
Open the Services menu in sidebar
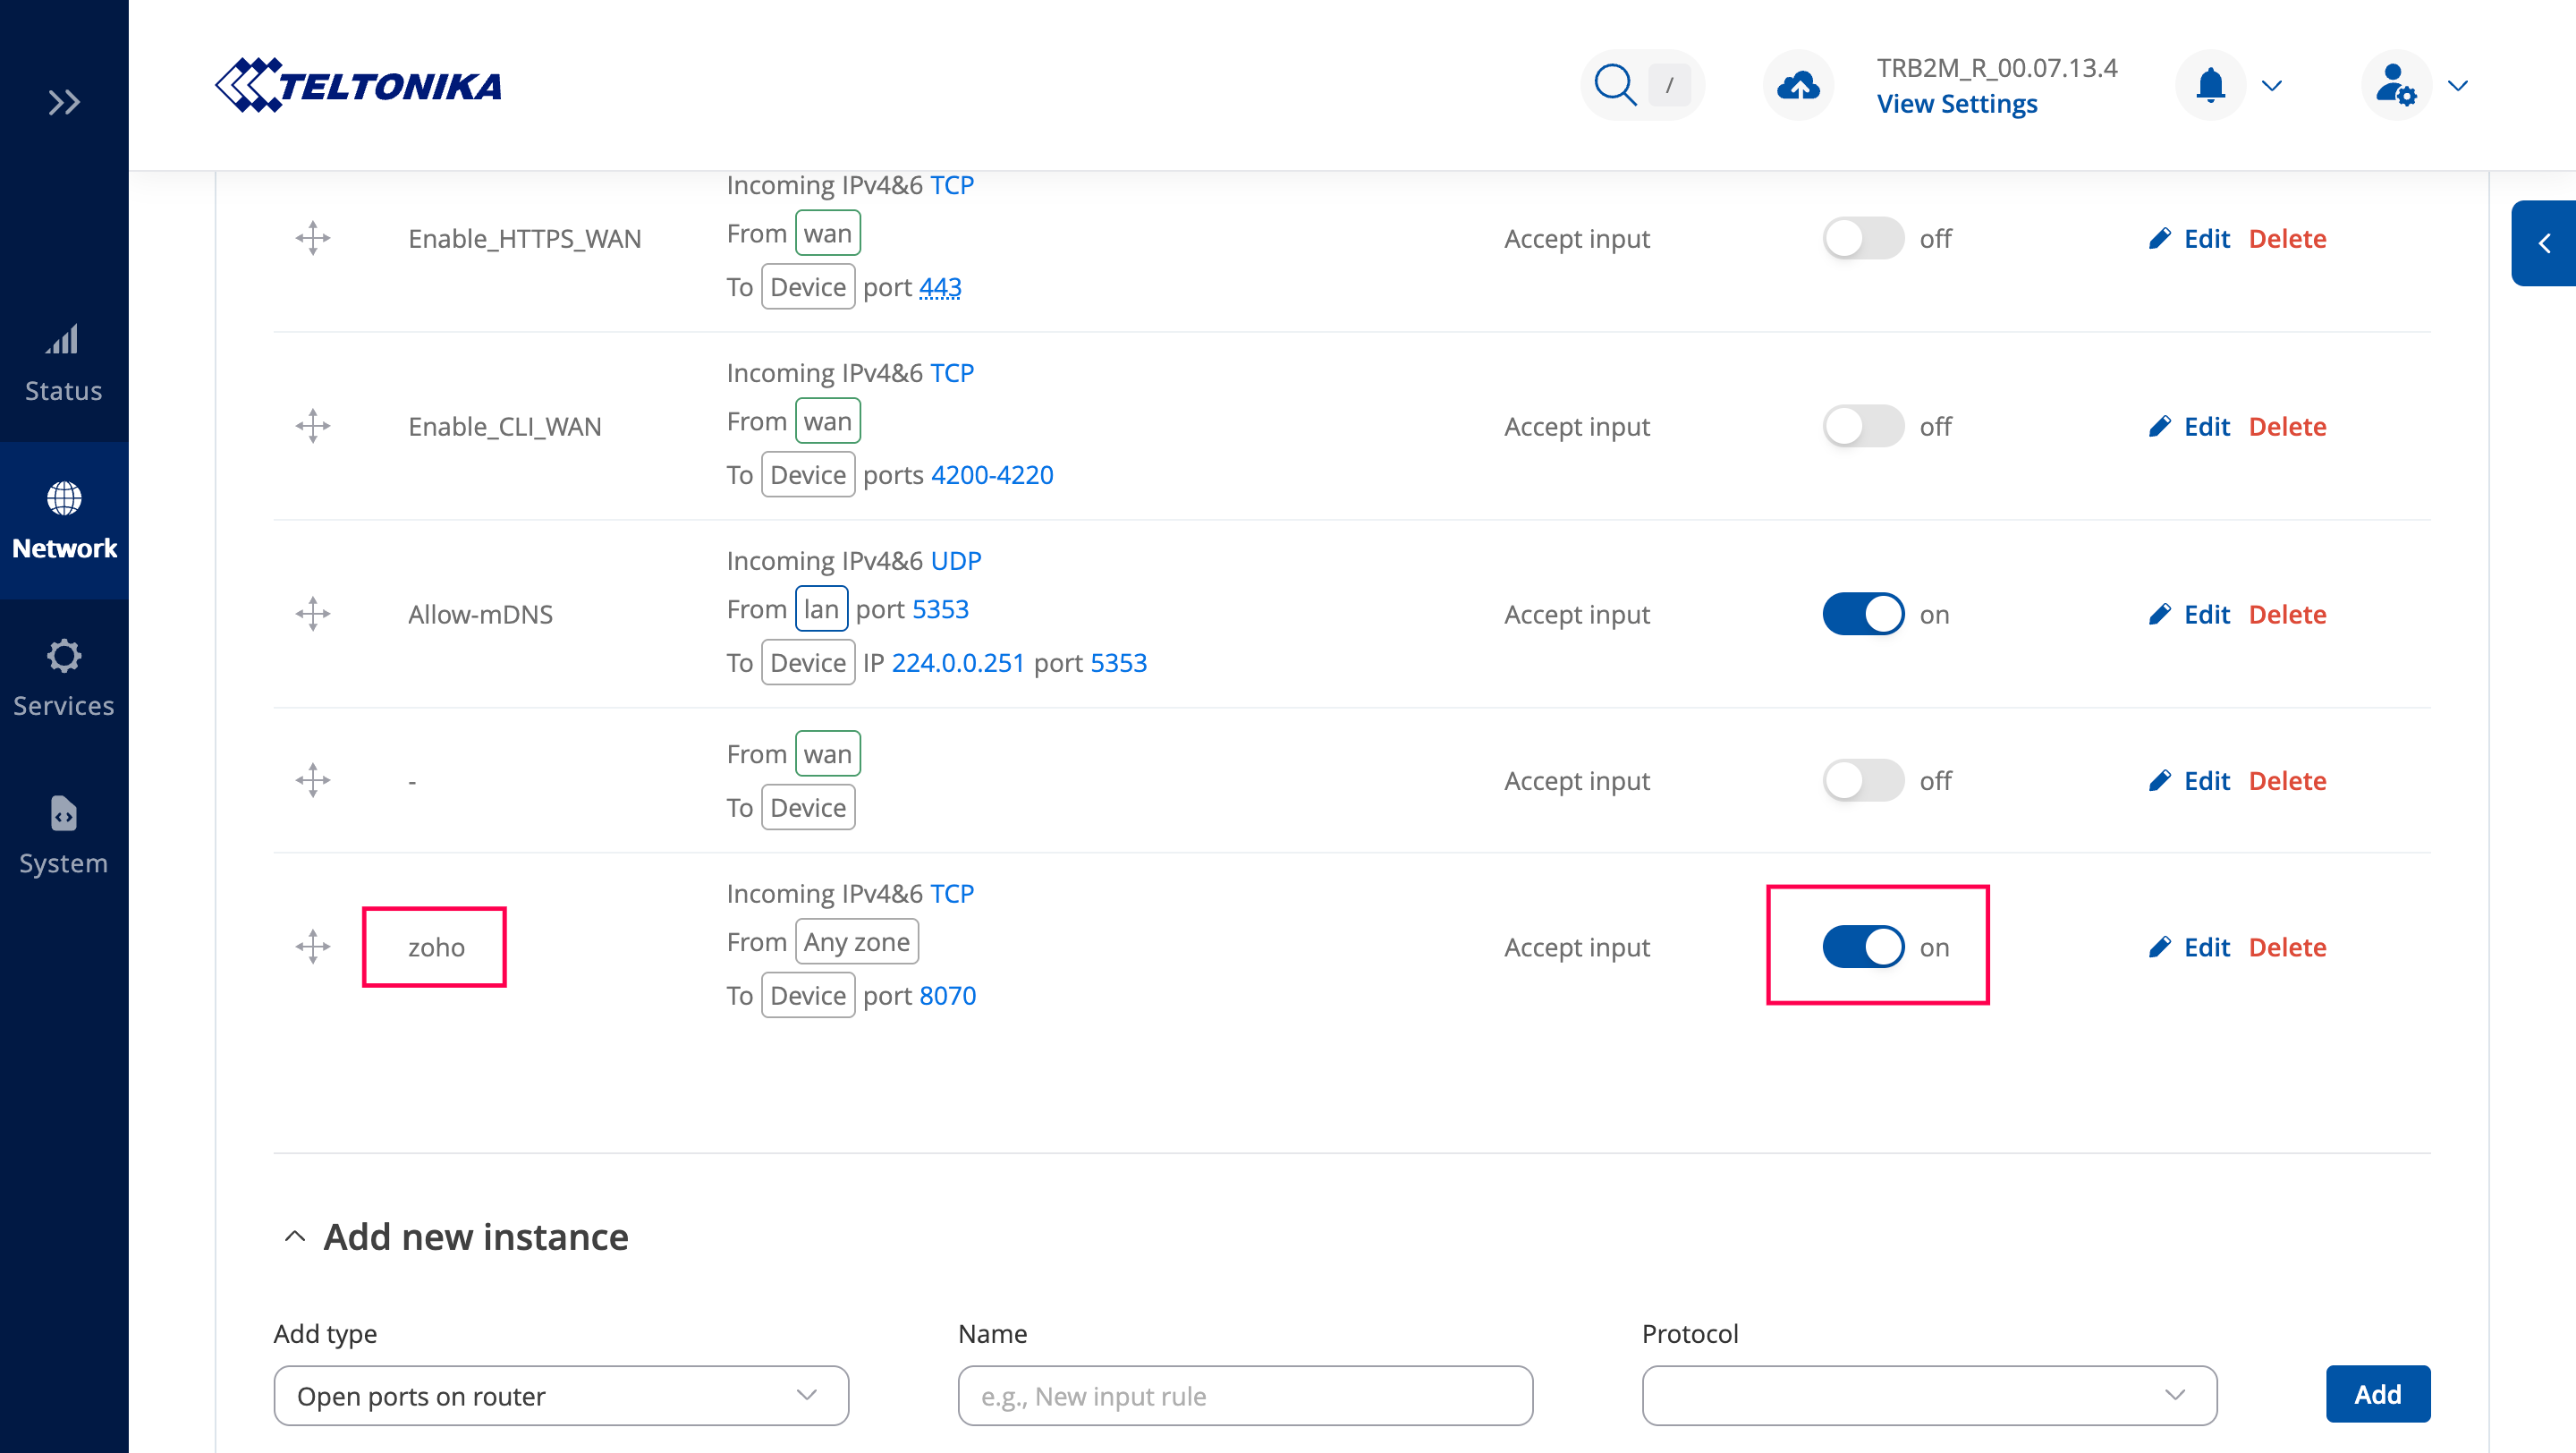click(x=64, y=677)
